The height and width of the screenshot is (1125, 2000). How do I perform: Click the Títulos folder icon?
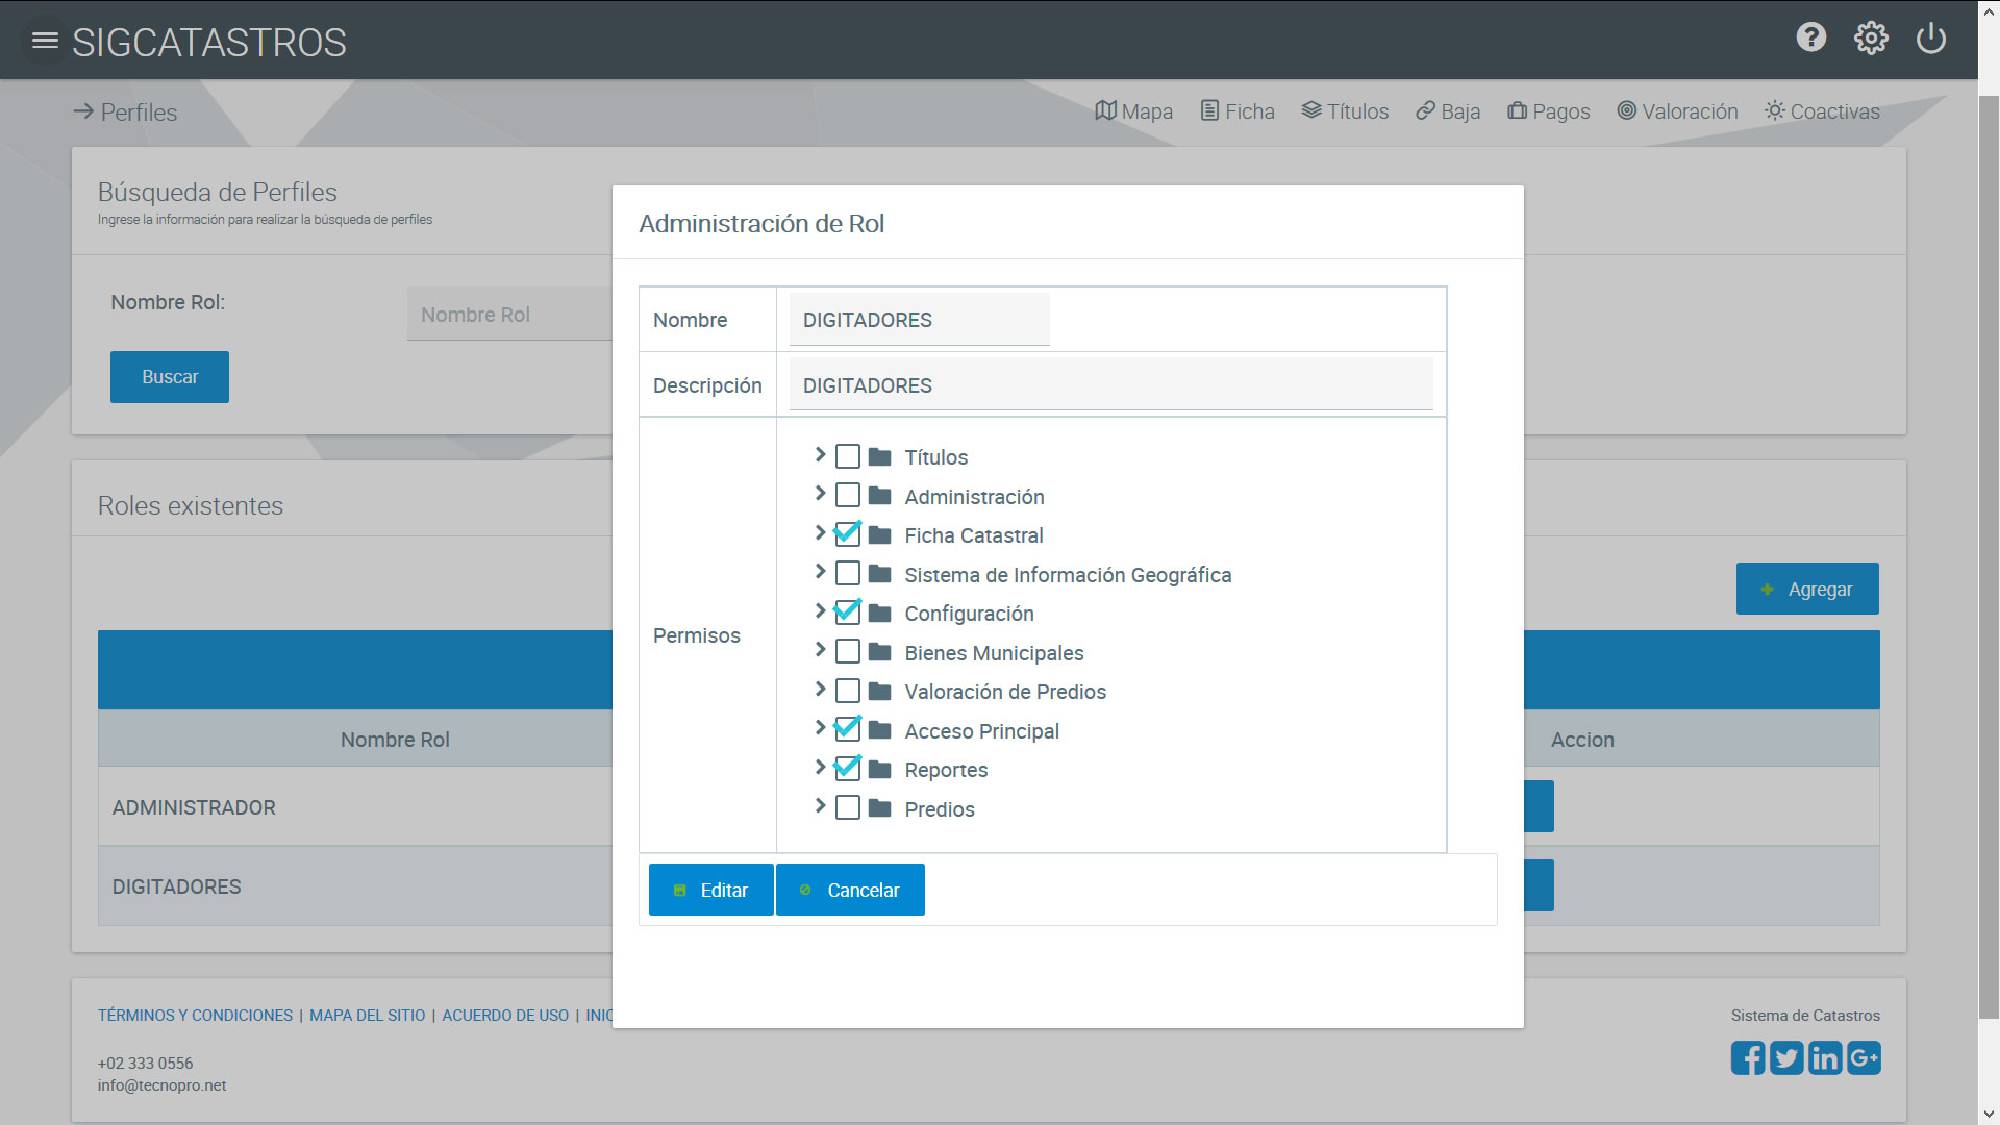[x=880, y=457]
